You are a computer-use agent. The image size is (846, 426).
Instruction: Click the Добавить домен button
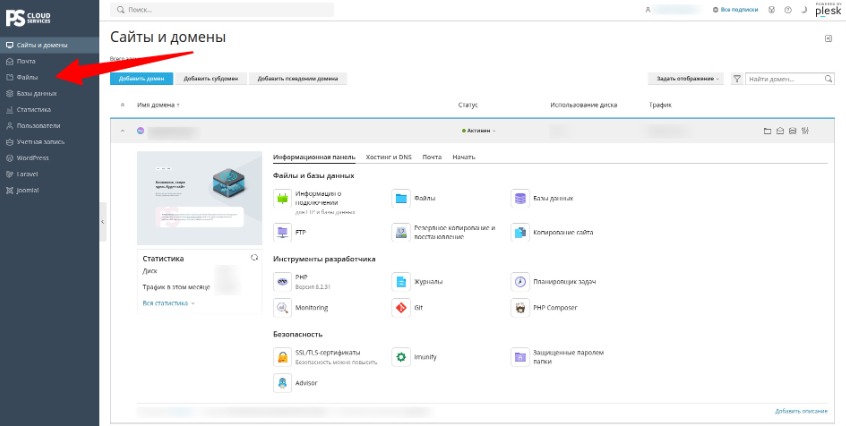(141, 79)
